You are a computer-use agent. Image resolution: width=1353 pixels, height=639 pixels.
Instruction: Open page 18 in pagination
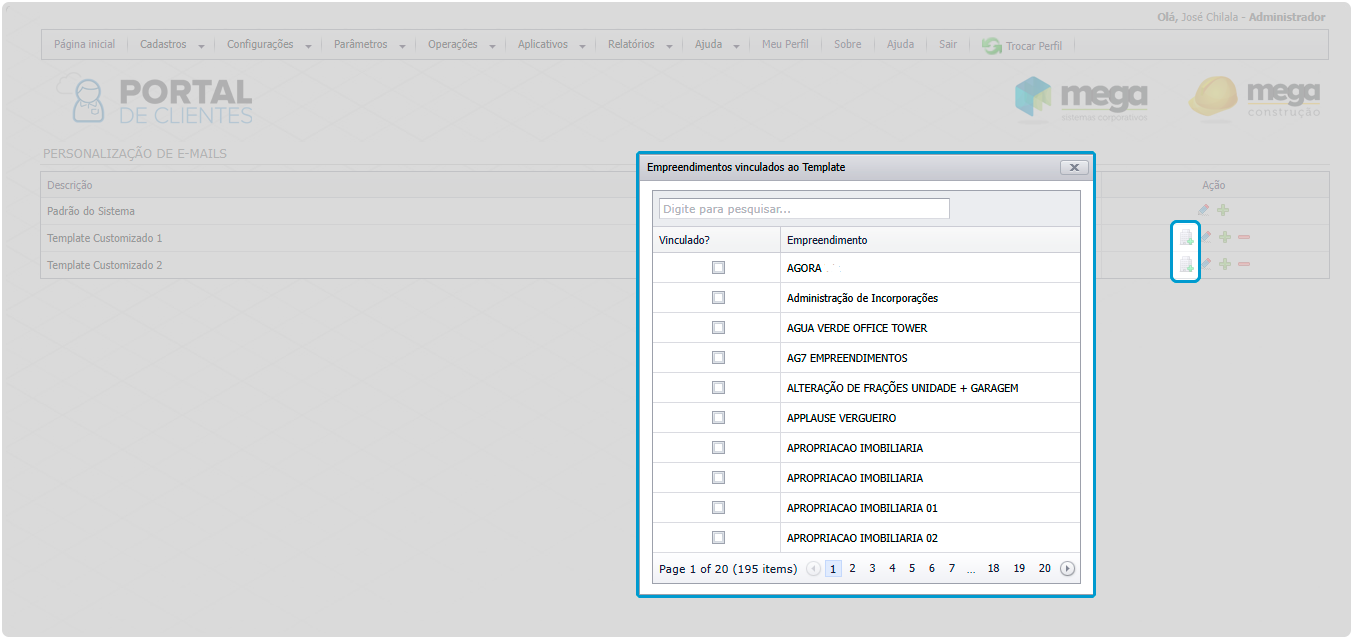[x=993, y=569]
